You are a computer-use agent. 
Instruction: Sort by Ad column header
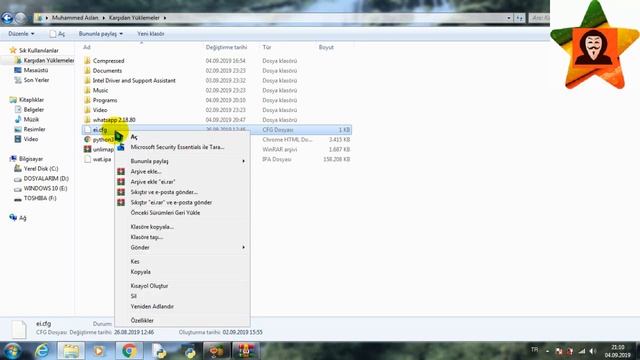click(87, 47)
